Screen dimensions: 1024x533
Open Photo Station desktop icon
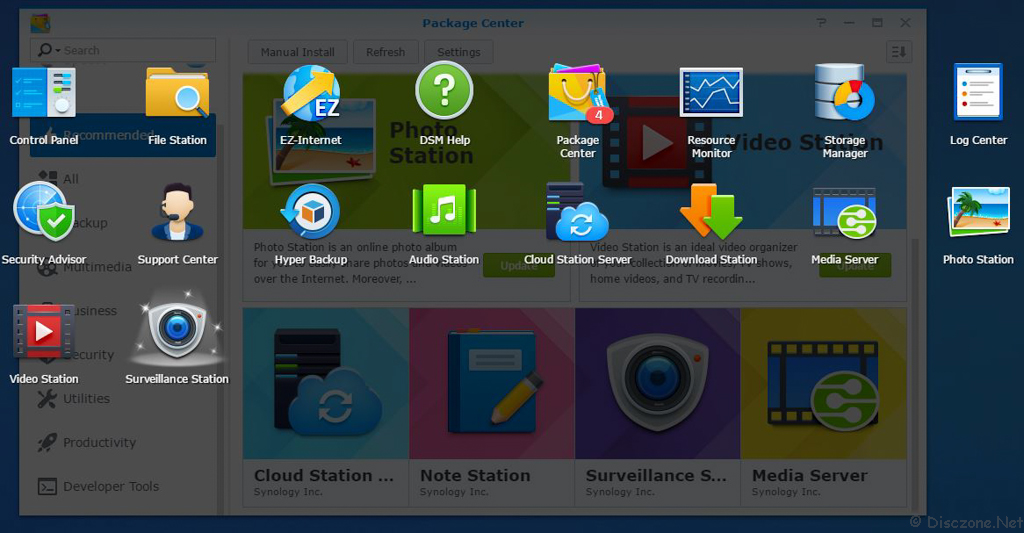(x=978, y=212)
